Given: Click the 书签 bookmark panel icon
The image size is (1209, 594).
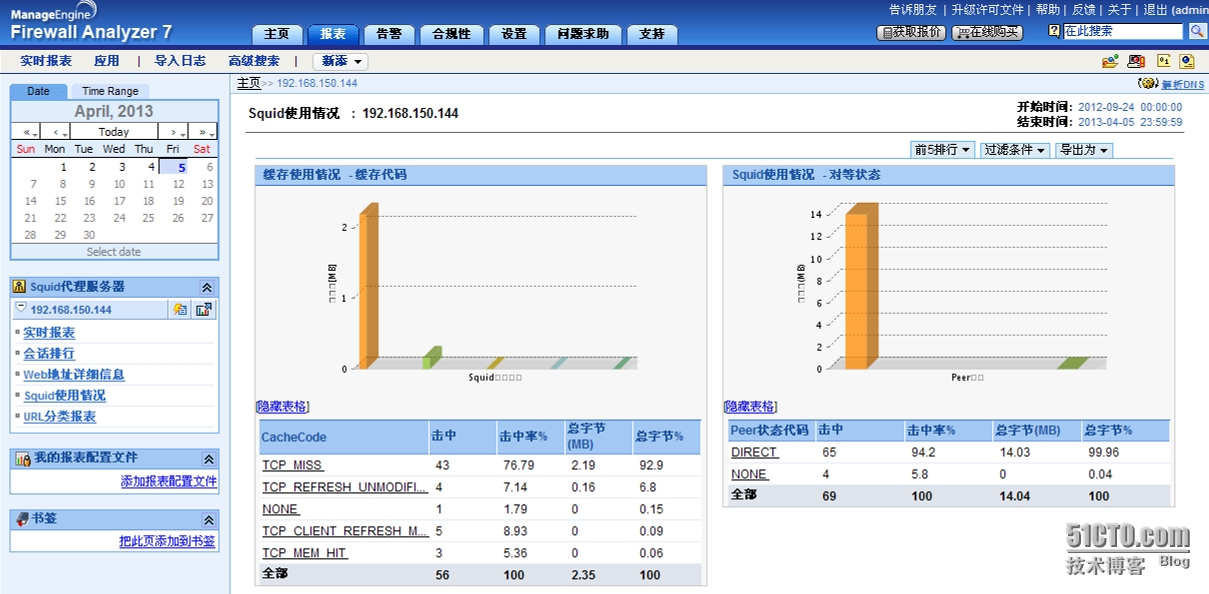Looking at the screenshot, I should click(22, 519).
